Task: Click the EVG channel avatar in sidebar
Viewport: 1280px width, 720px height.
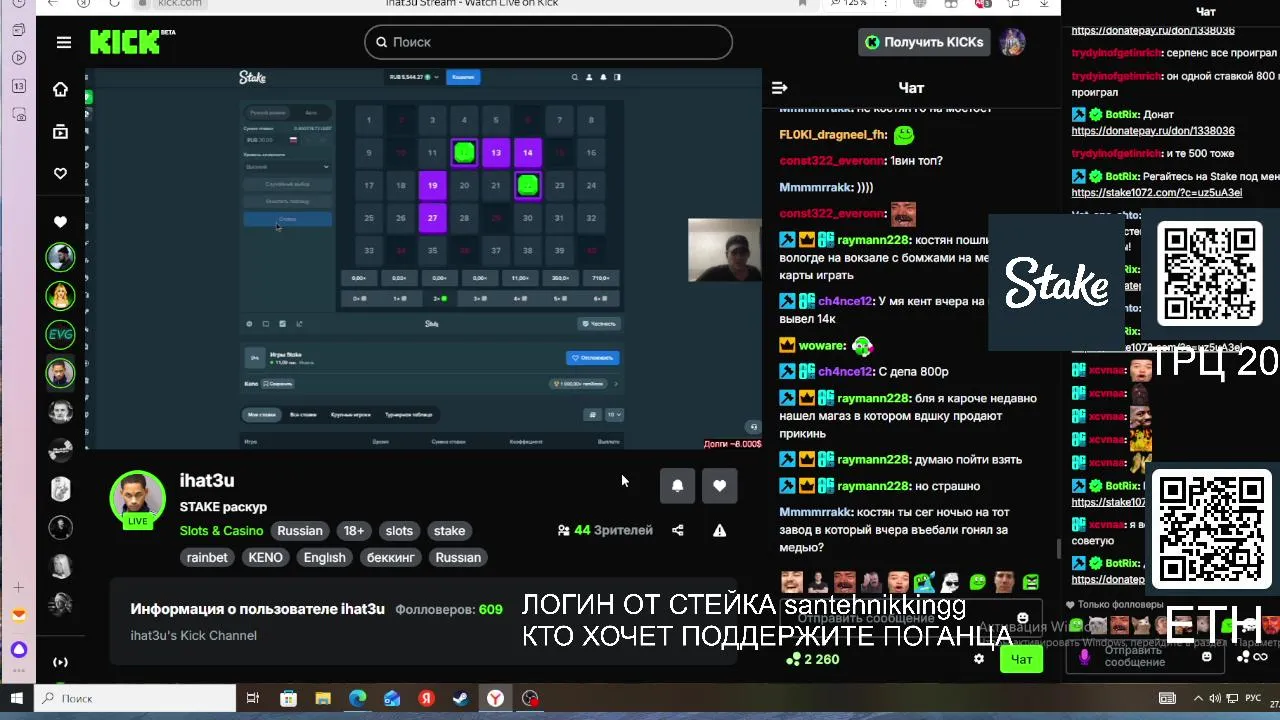Action: coord(60,334)
